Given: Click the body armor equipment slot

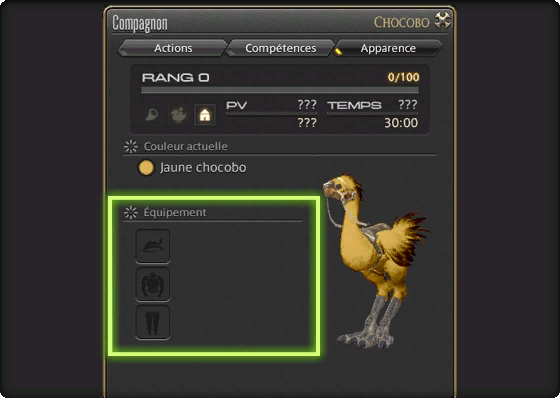Looking at the screenshot, I should tap(153, 285).
